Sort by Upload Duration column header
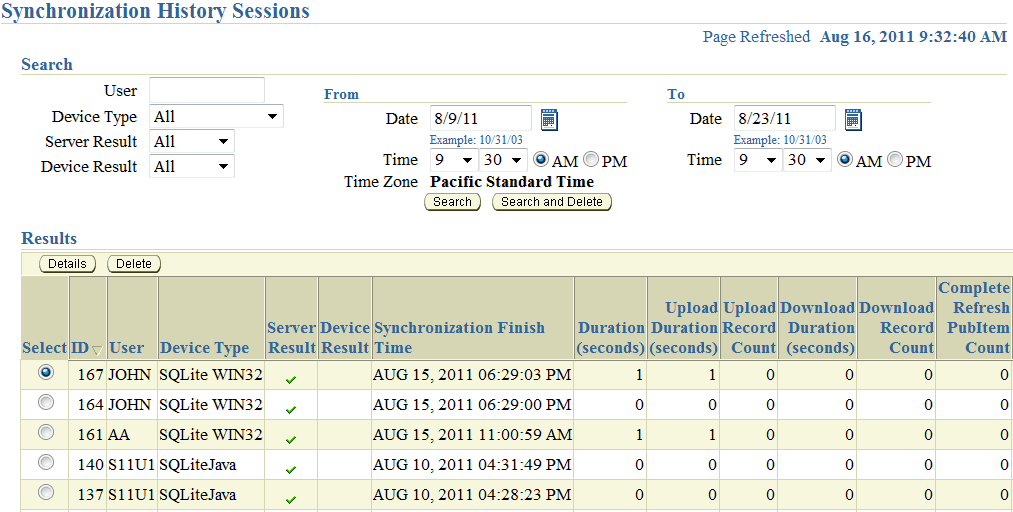1013x512 pixels. point(684,328)
